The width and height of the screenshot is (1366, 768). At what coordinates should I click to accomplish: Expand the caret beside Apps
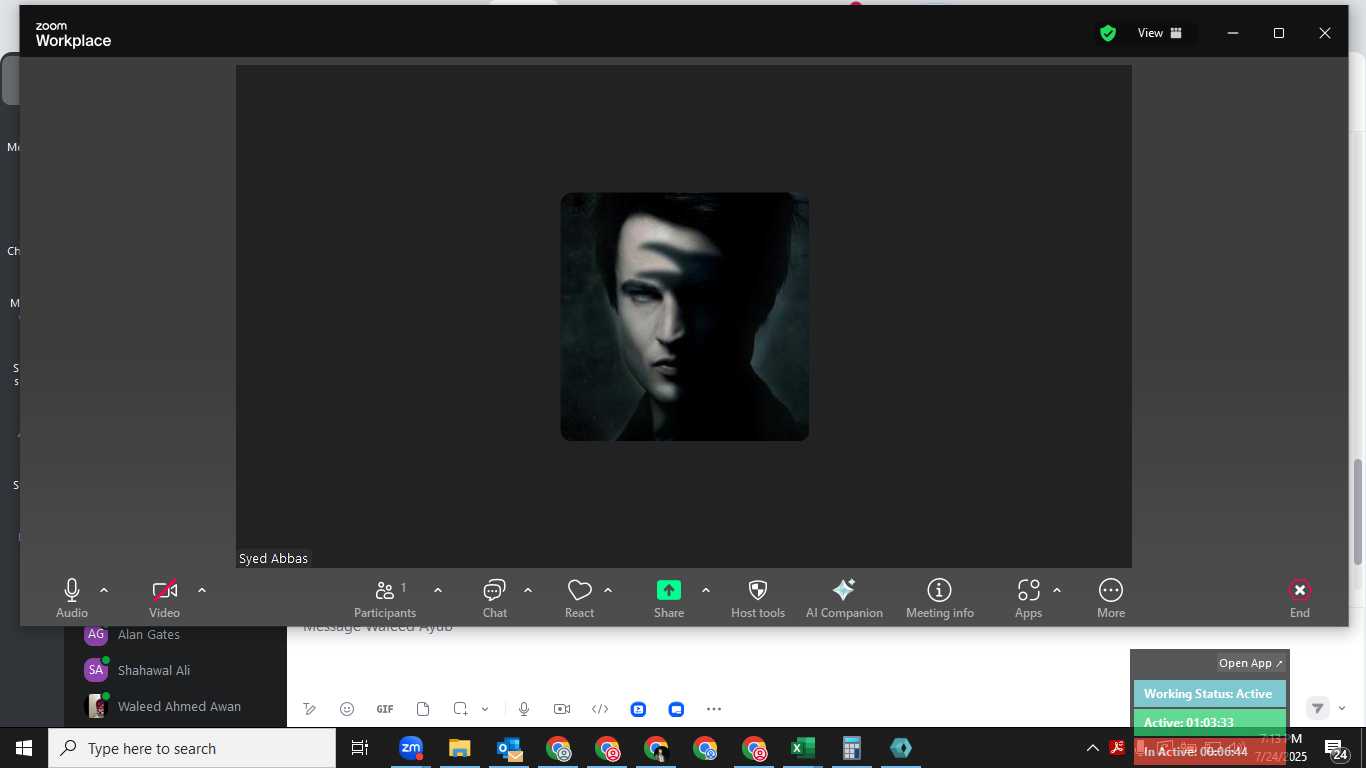click(1057, 590)
